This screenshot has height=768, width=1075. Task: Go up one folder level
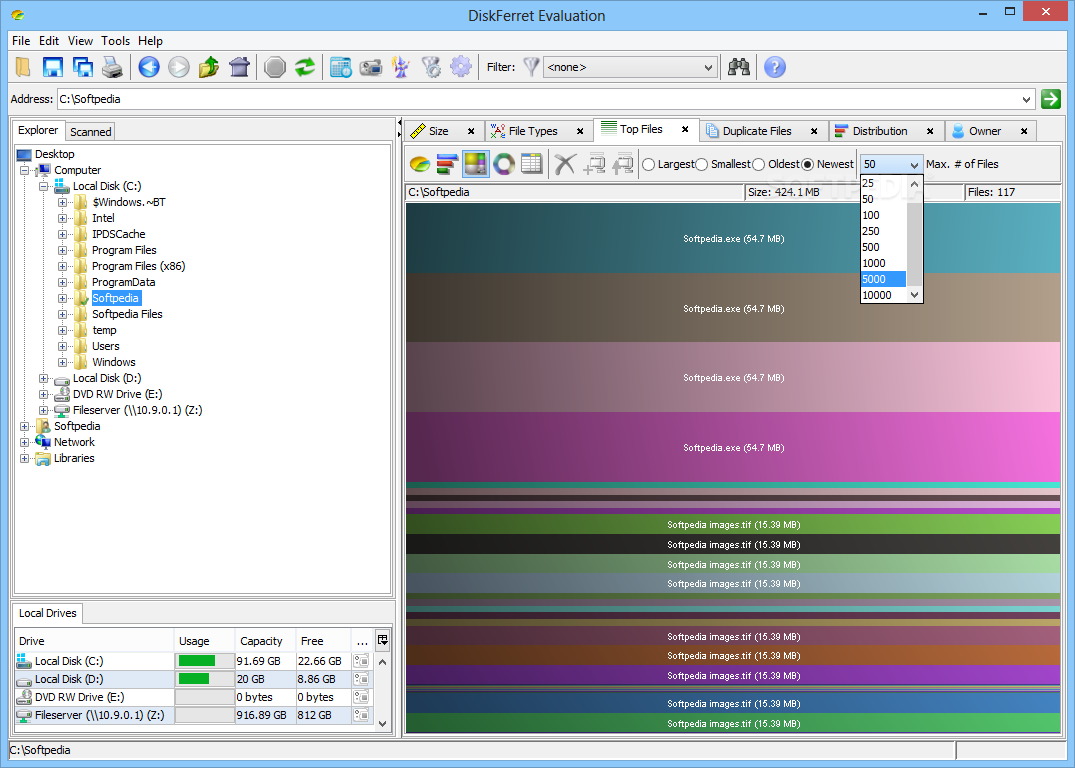tap(209, 67)
